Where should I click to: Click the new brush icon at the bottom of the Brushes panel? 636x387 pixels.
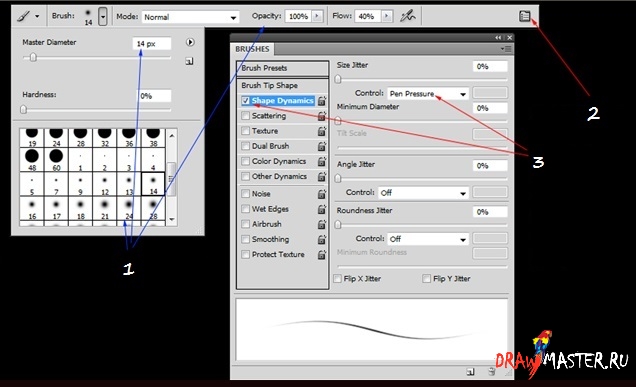470,372
